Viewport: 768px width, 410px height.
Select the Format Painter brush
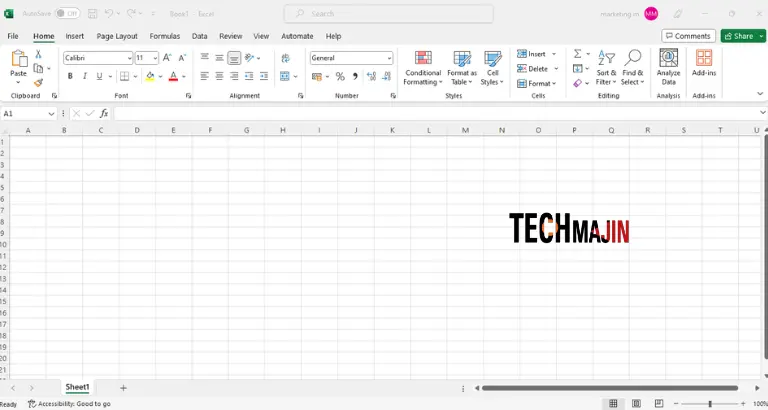[x=38, y=82]
